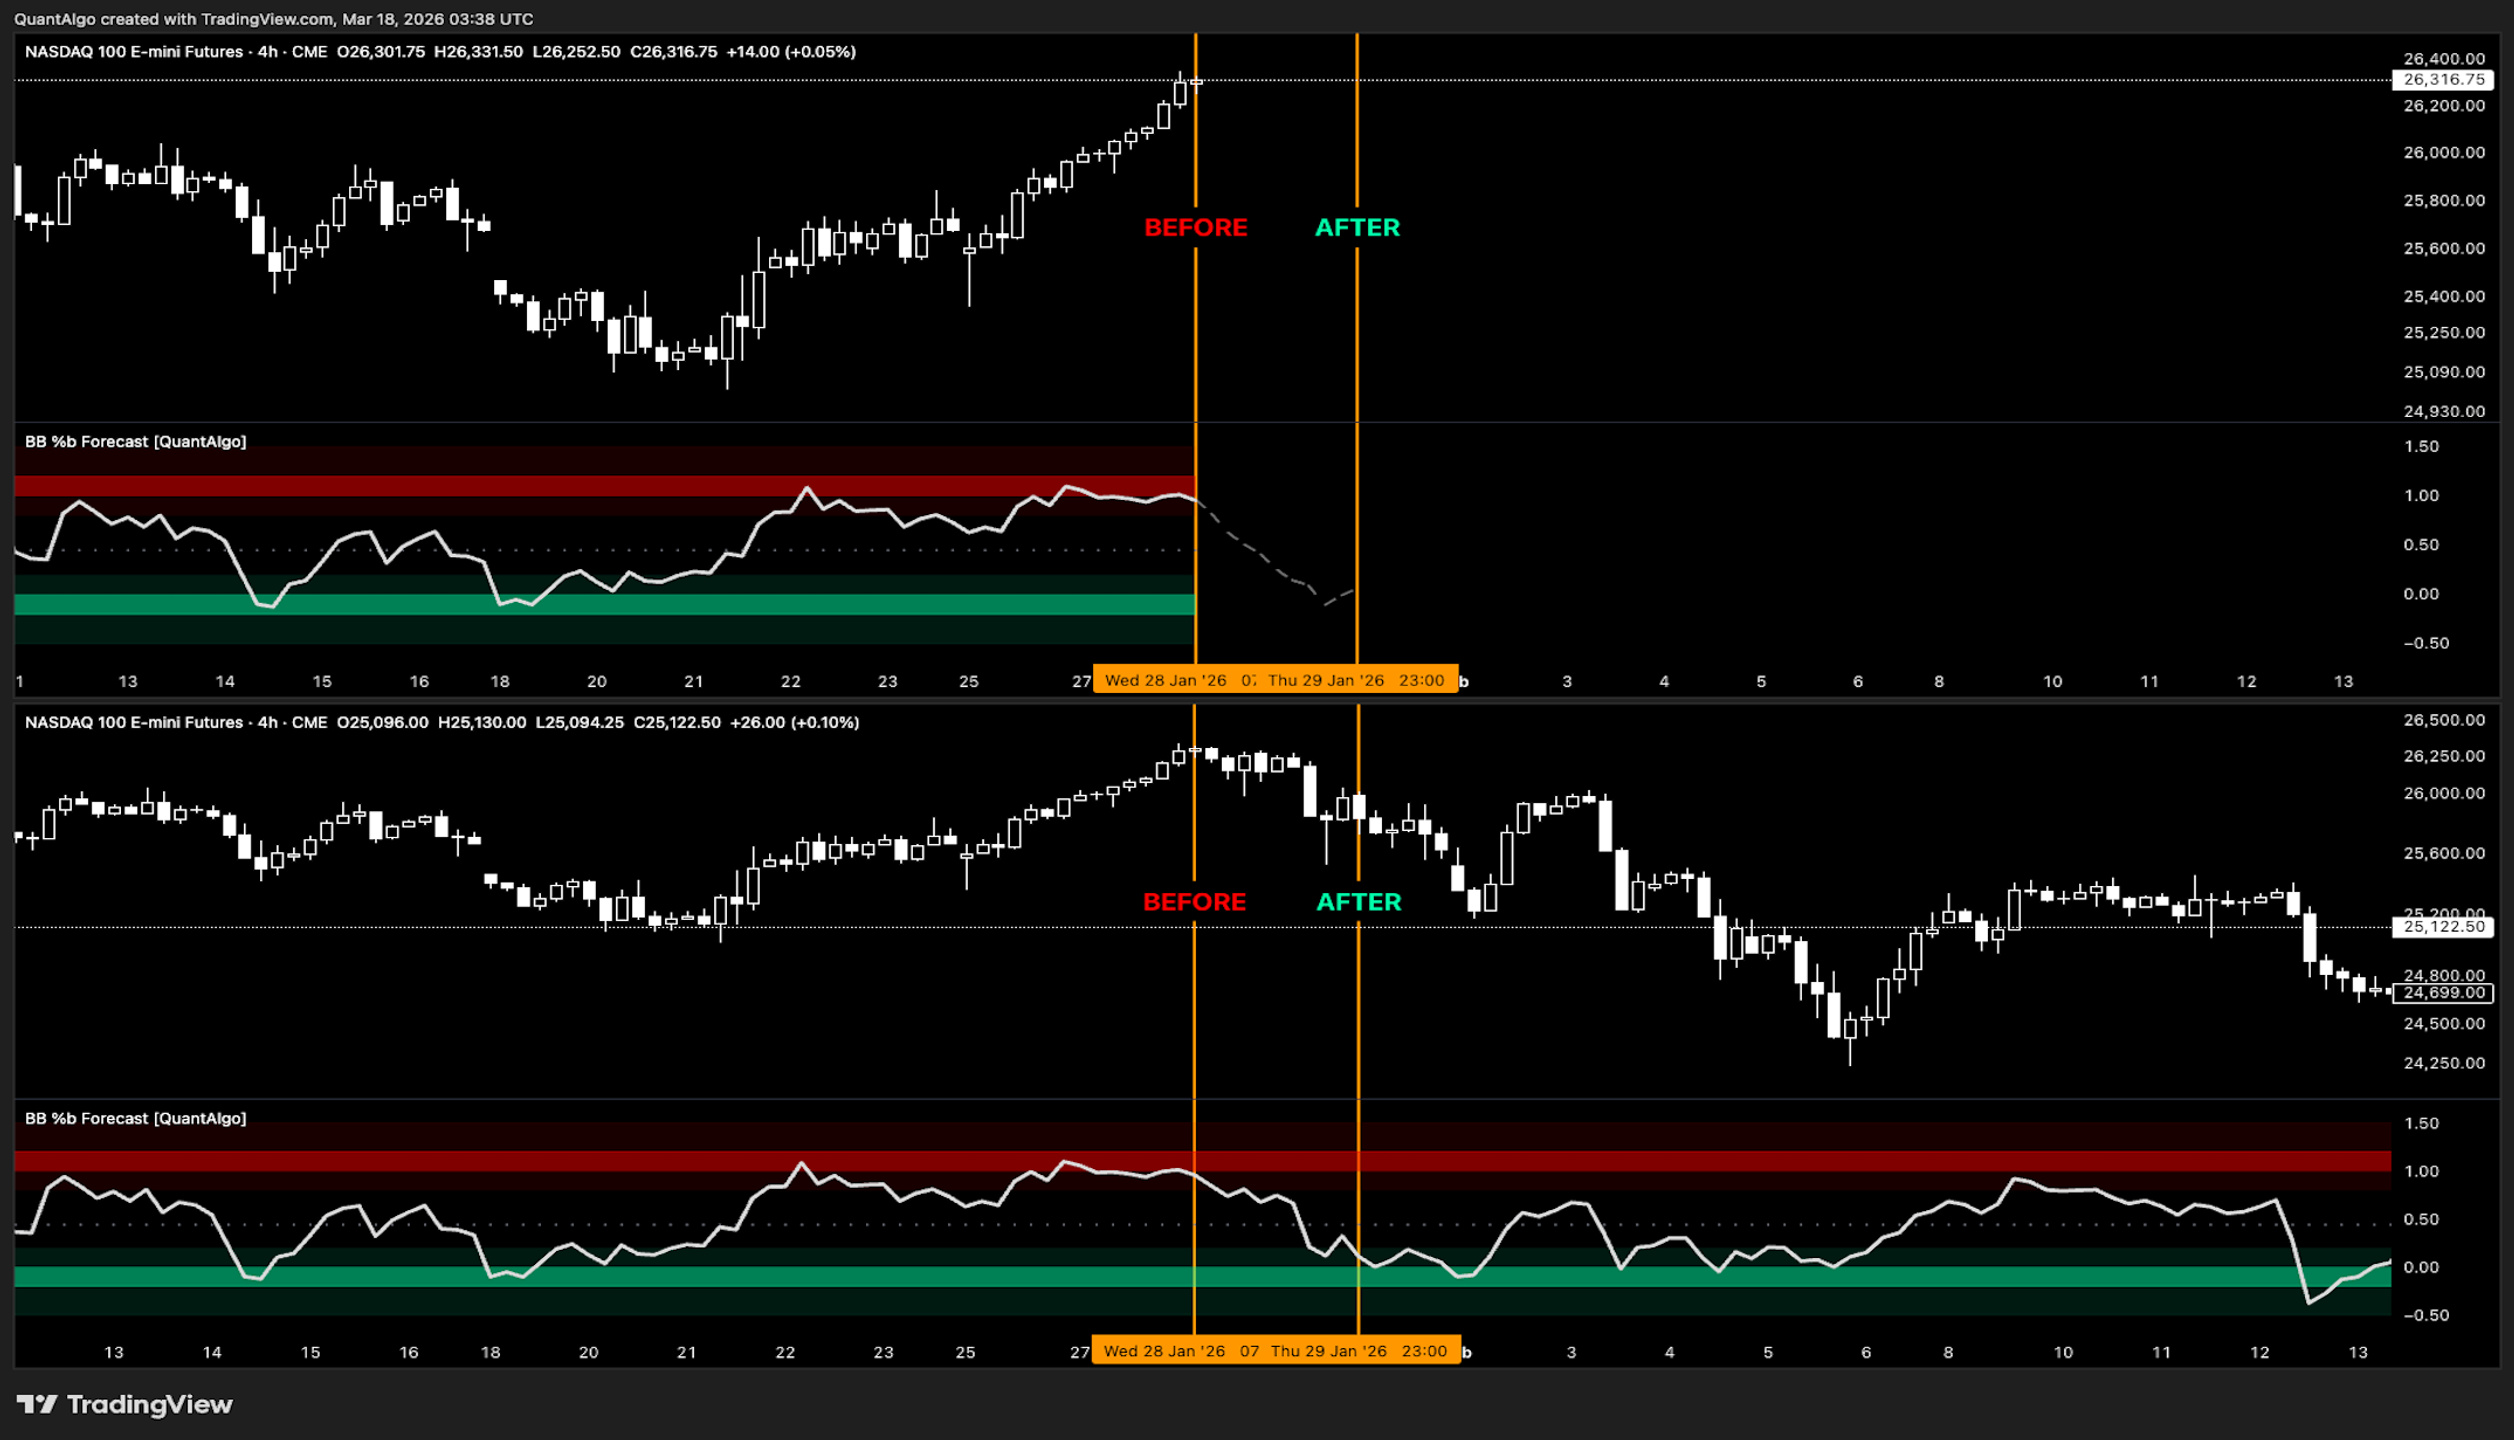
Task: Click the 26,400.00 price axis label
Action: point(2444,59)
